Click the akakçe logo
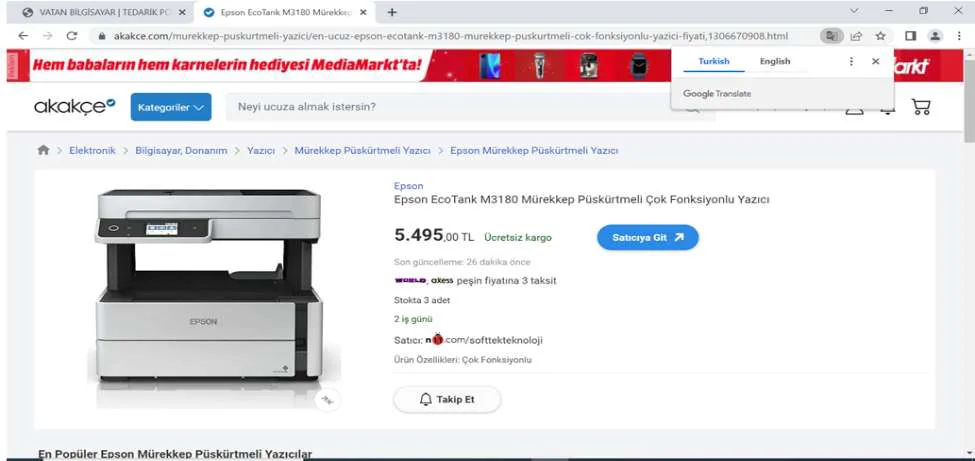 (x=75, y=106)
